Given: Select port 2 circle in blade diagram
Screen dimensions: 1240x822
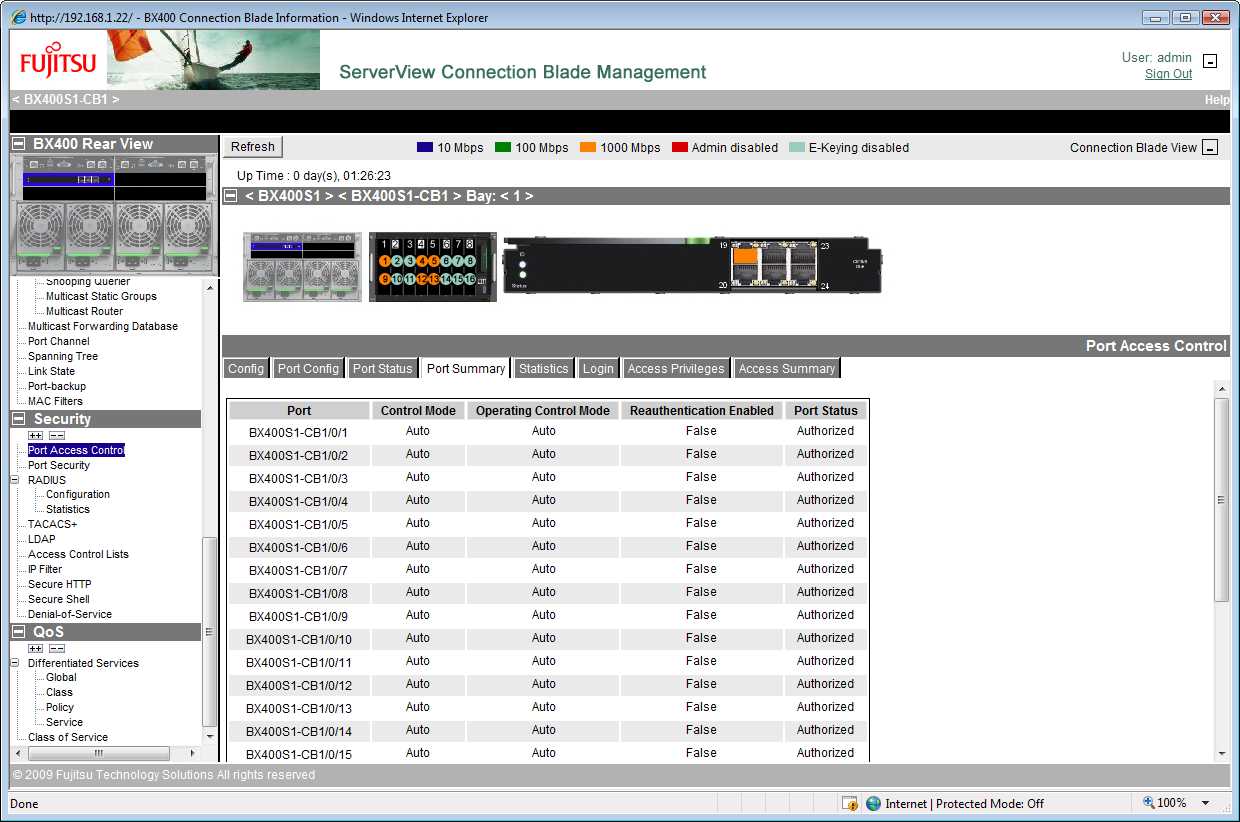Looking at the screenshot, I should [397, 261].
